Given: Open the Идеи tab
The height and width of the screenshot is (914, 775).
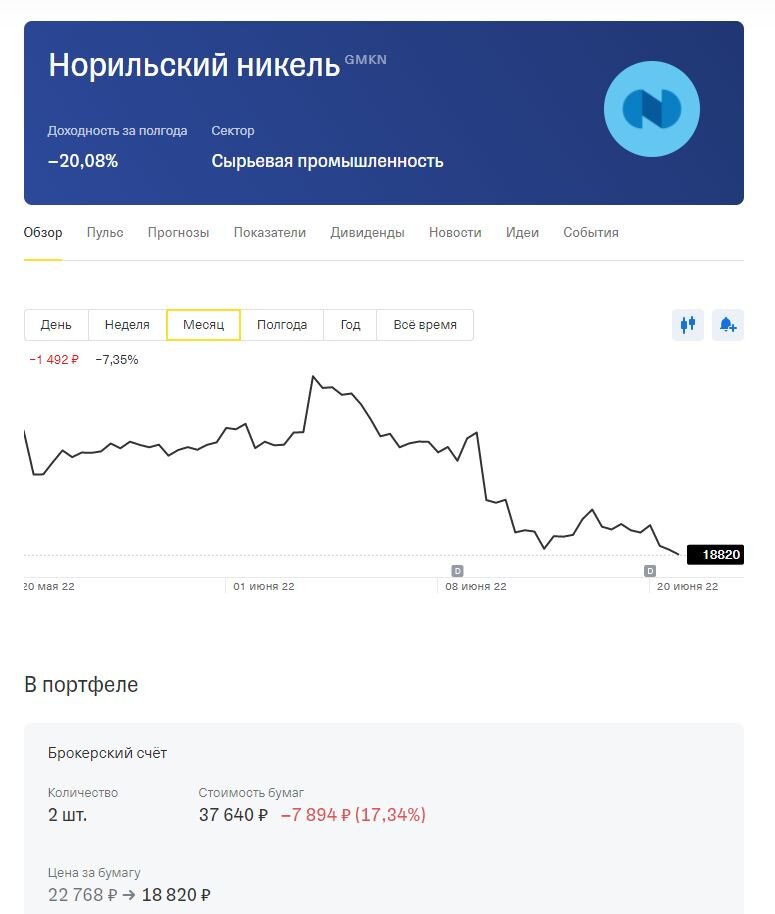Looking at the screenshot, I should pos(522,232).
